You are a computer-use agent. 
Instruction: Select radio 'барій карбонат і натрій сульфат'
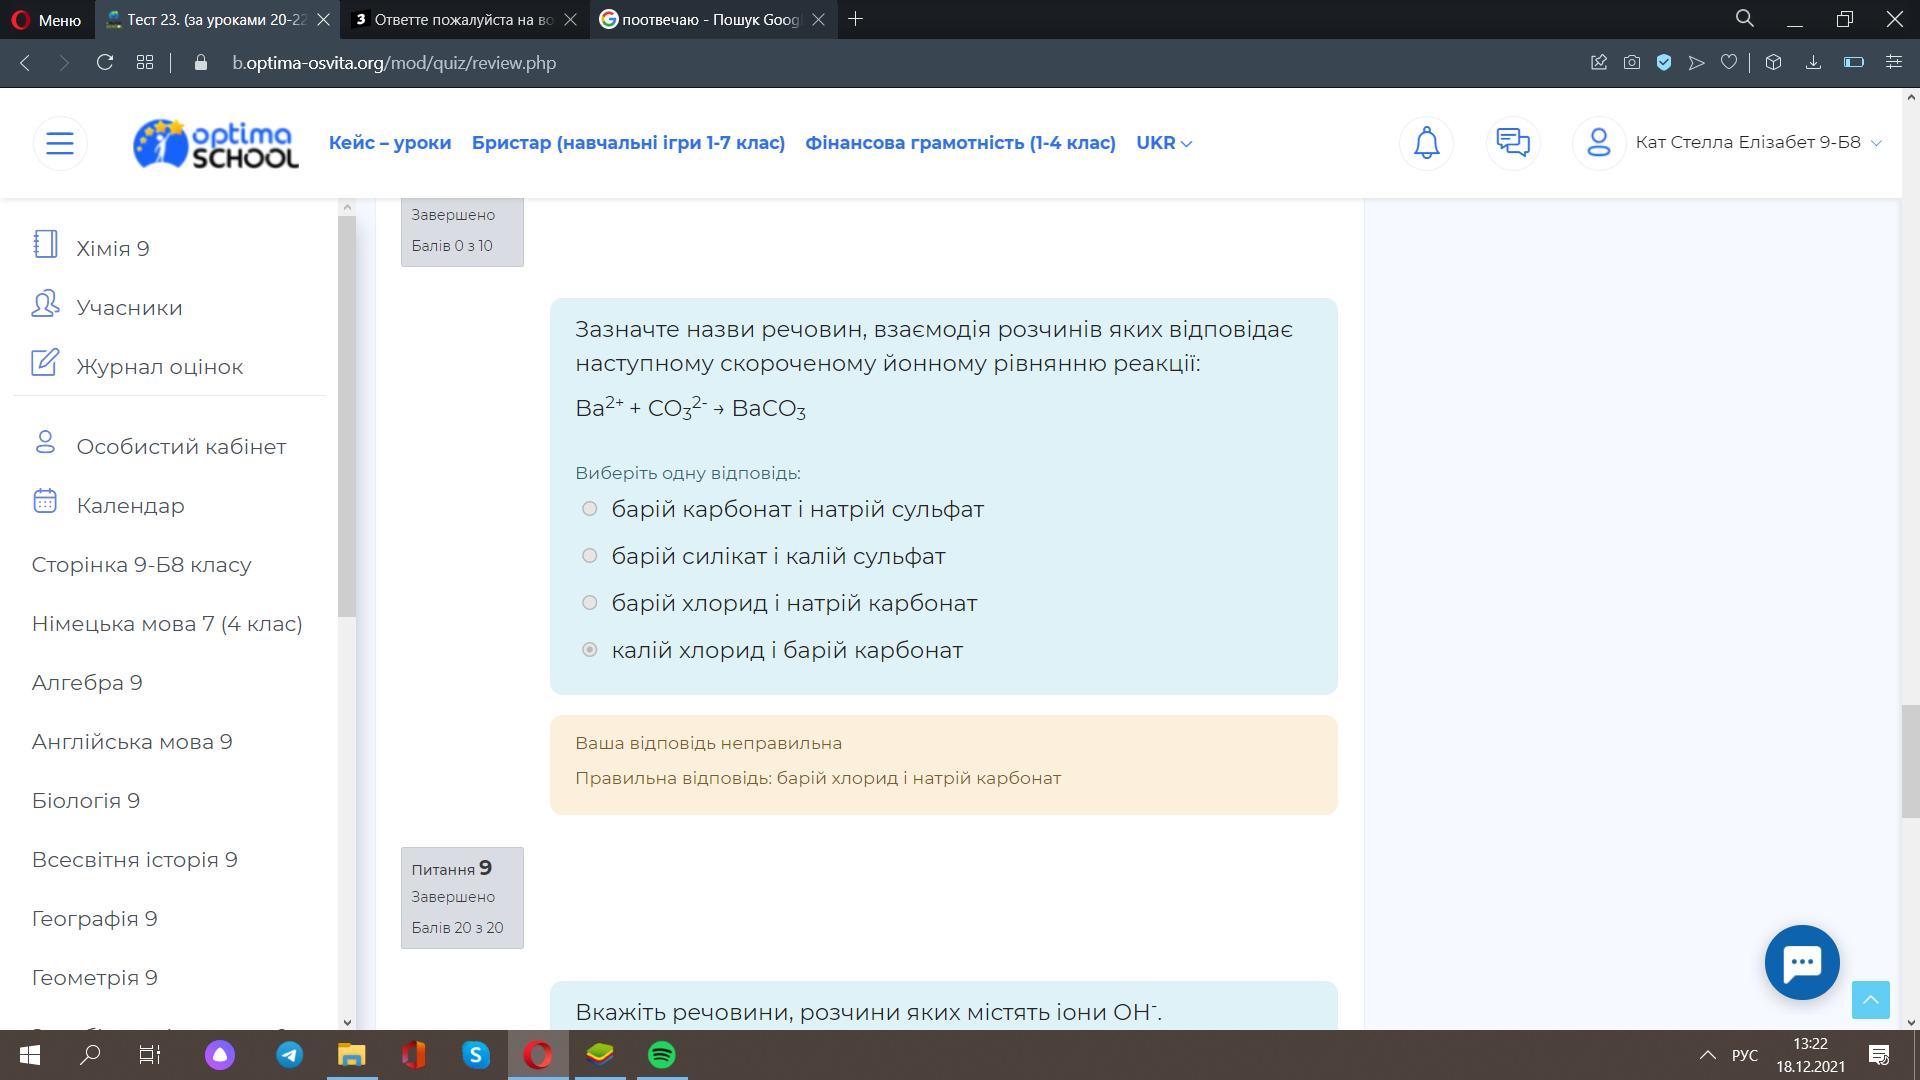coord(590,509)
